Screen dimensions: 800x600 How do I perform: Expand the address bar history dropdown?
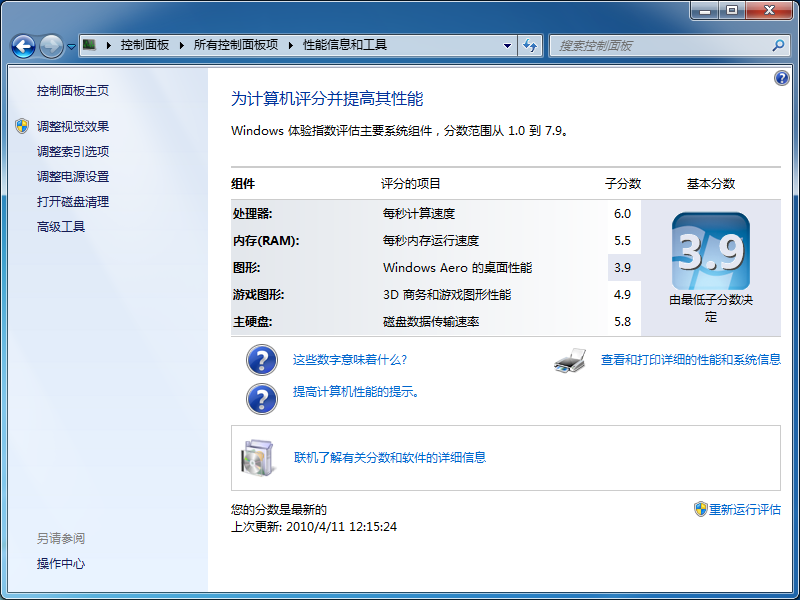tap(508, 45)
